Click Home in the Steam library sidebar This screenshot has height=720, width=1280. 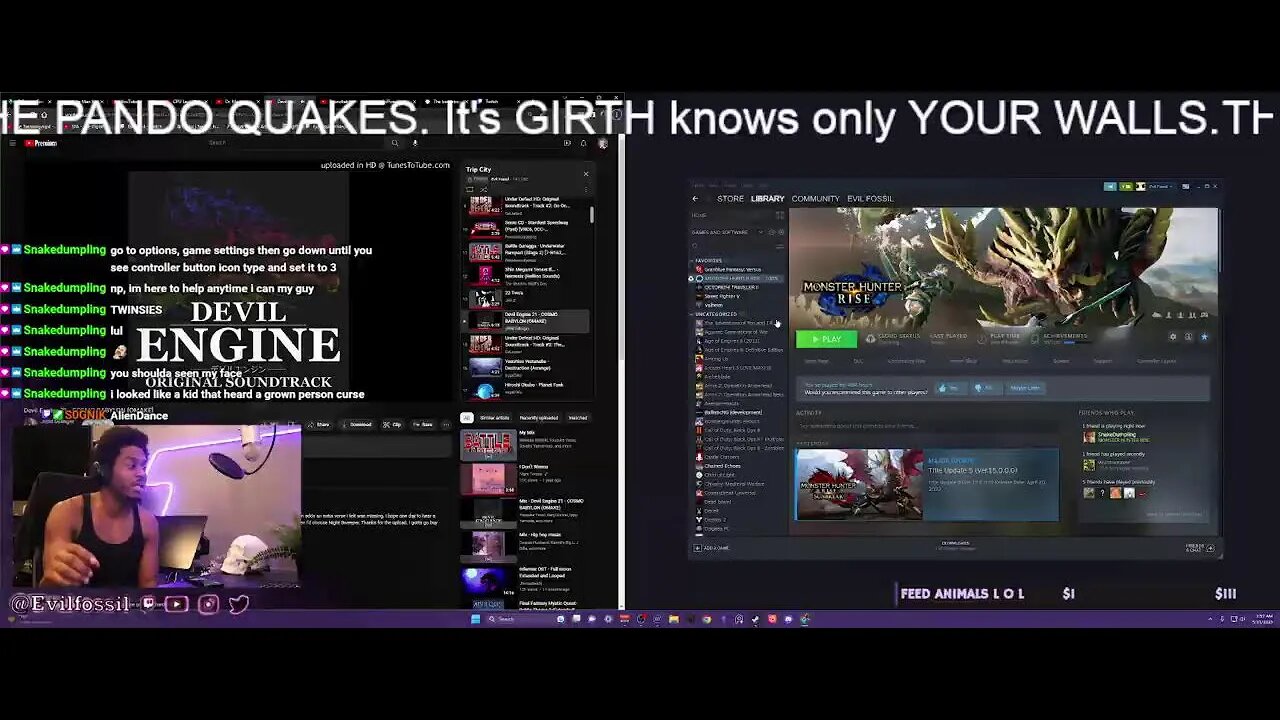click(699, 215)
